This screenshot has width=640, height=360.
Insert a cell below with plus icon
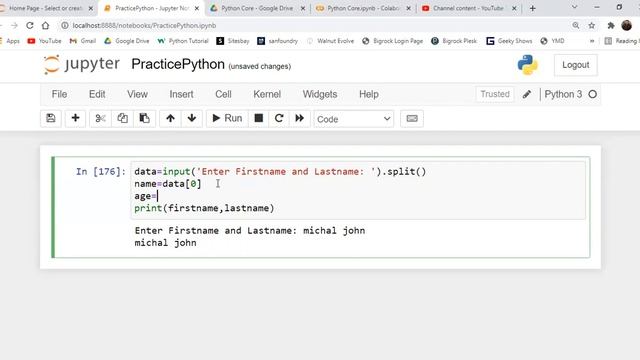pyautogui.click(x=75, y=118)
